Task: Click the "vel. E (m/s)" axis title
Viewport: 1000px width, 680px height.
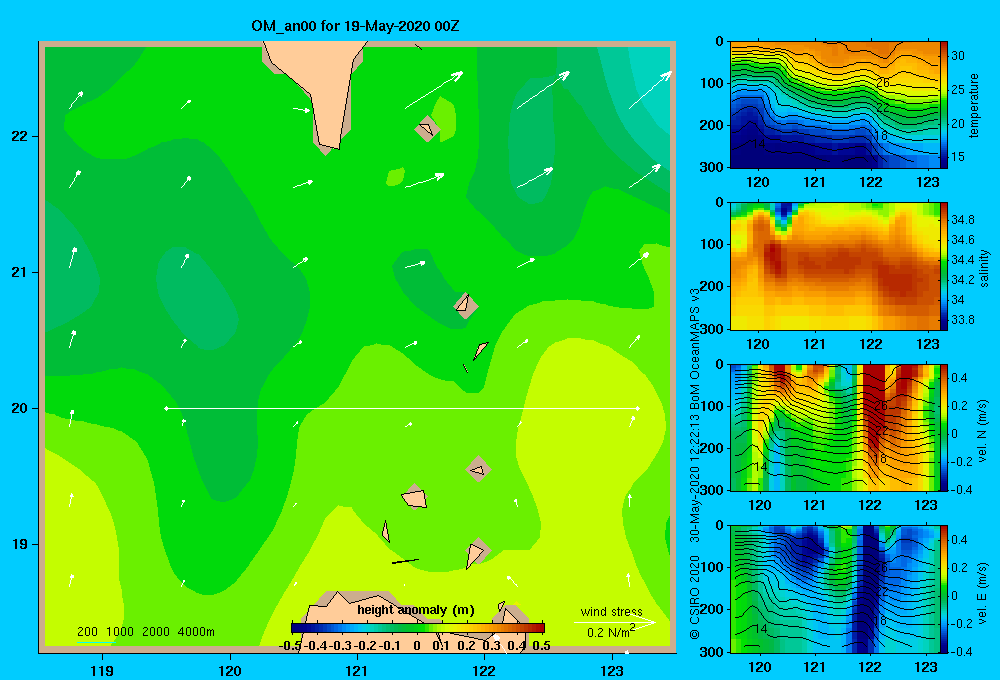Action: (x=982, y=592)
